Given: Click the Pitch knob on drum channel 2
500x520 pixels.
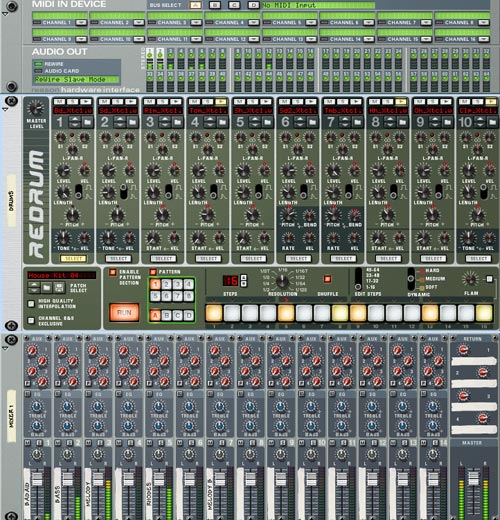Looking at the screenshot, I should click(x=117, y=215).
